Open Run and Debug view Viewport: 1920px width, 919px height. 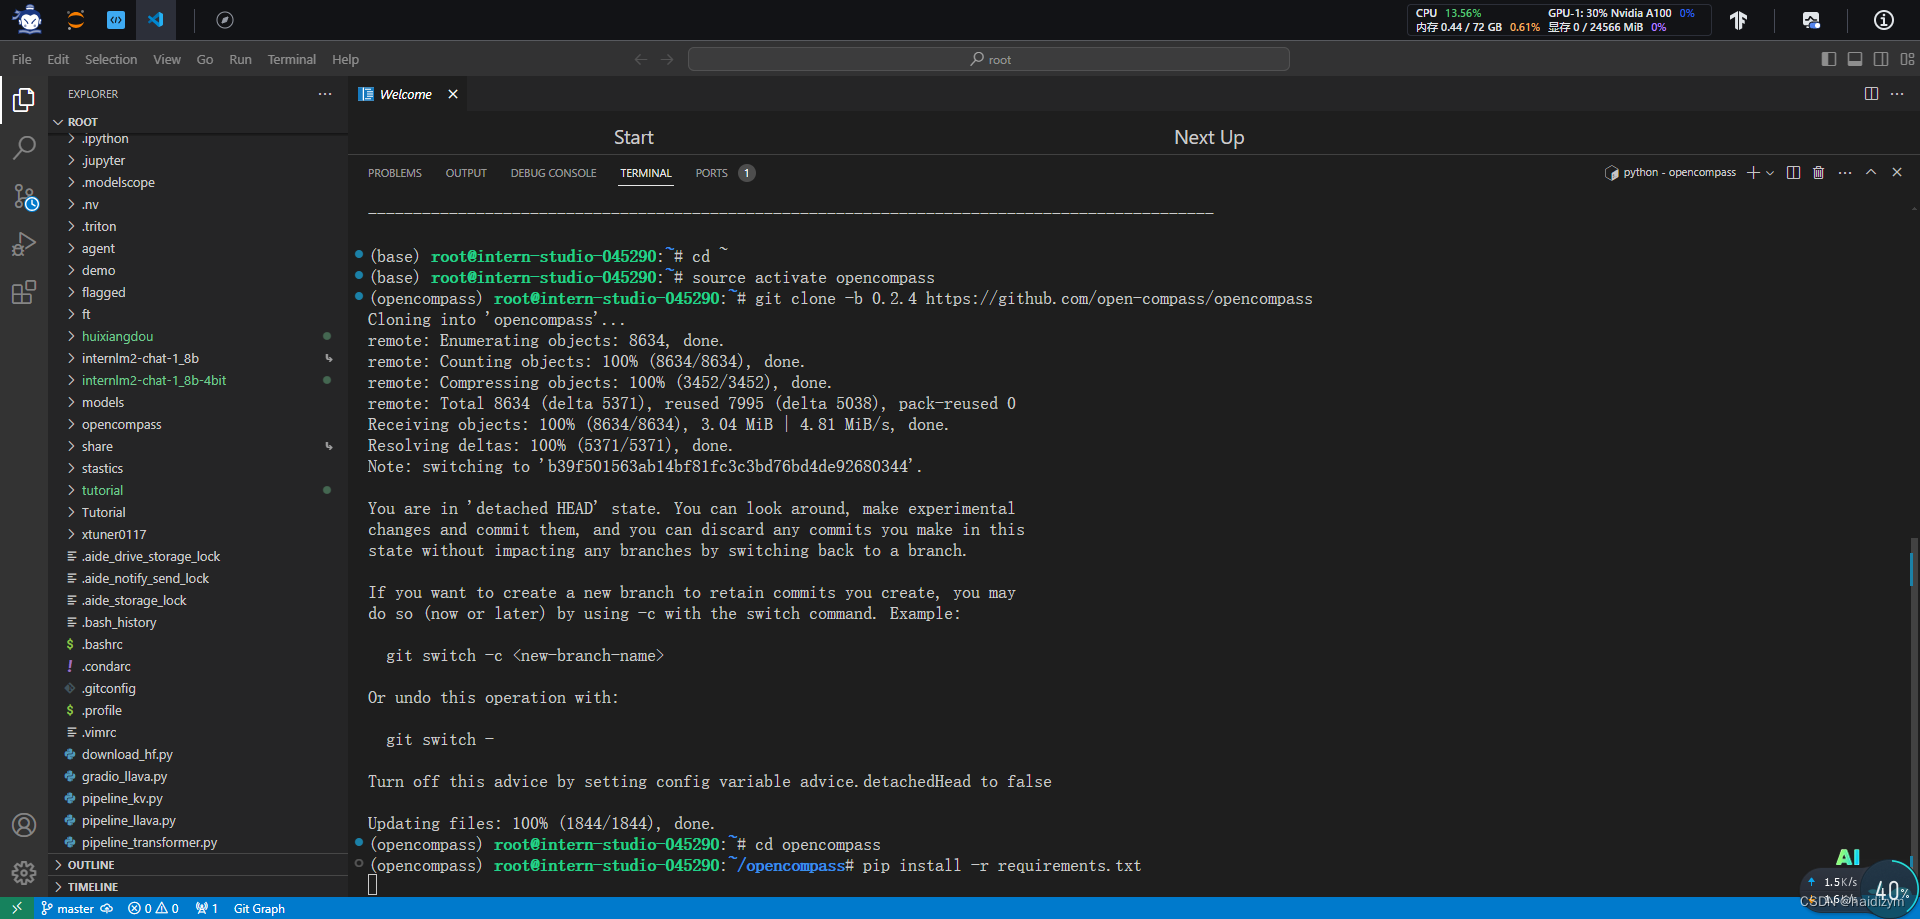(24, 245)
